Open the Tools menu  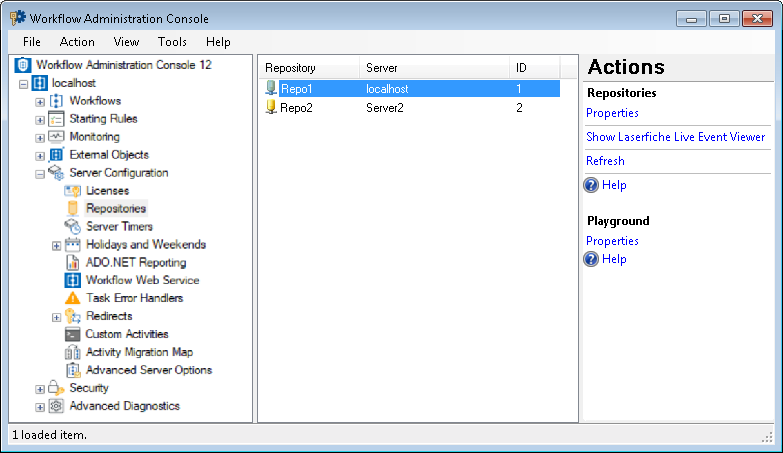(172, 42)
